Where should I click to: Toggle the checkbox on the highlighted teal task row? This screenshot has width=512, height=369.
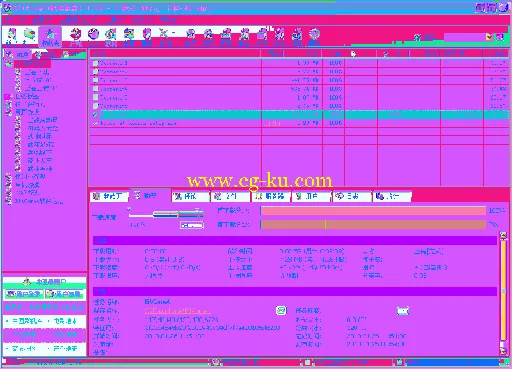(95, 114)
